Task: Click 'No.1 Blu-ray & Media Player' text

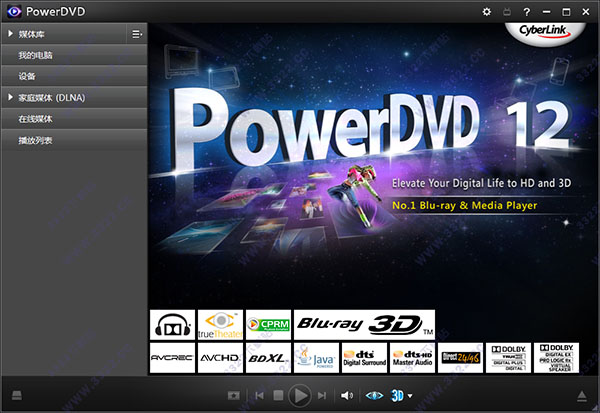Action: tap(465, 206)
